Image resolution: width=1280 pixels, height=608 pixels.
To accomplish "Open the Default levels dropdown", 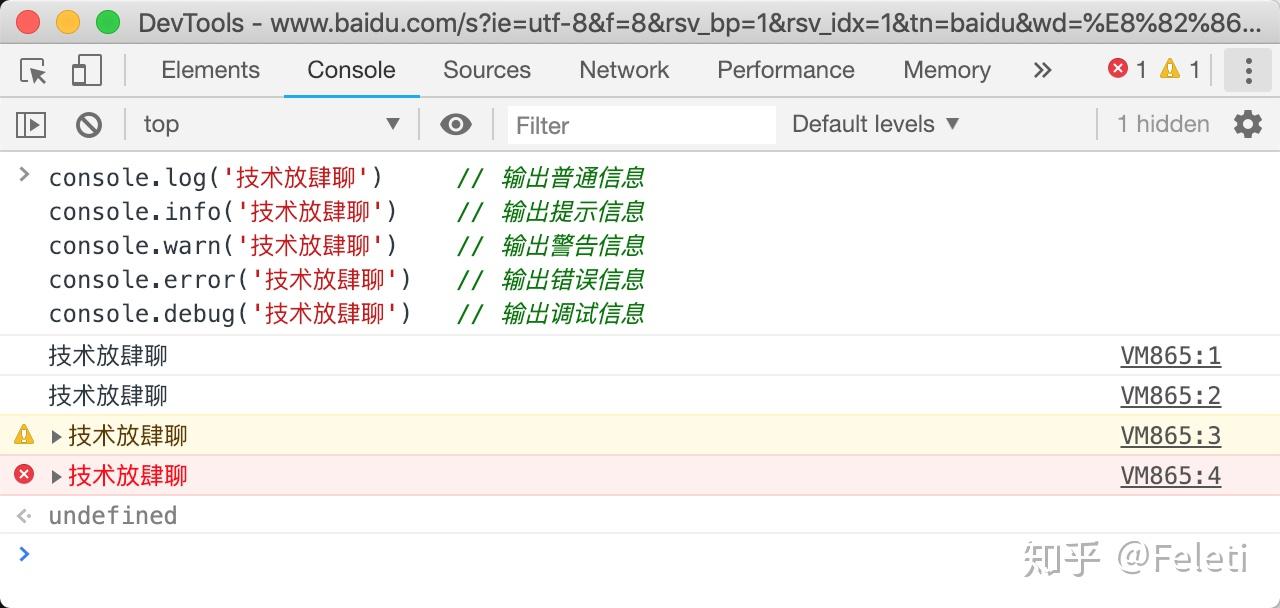I will pyautogui.click(x=875, y=124).
